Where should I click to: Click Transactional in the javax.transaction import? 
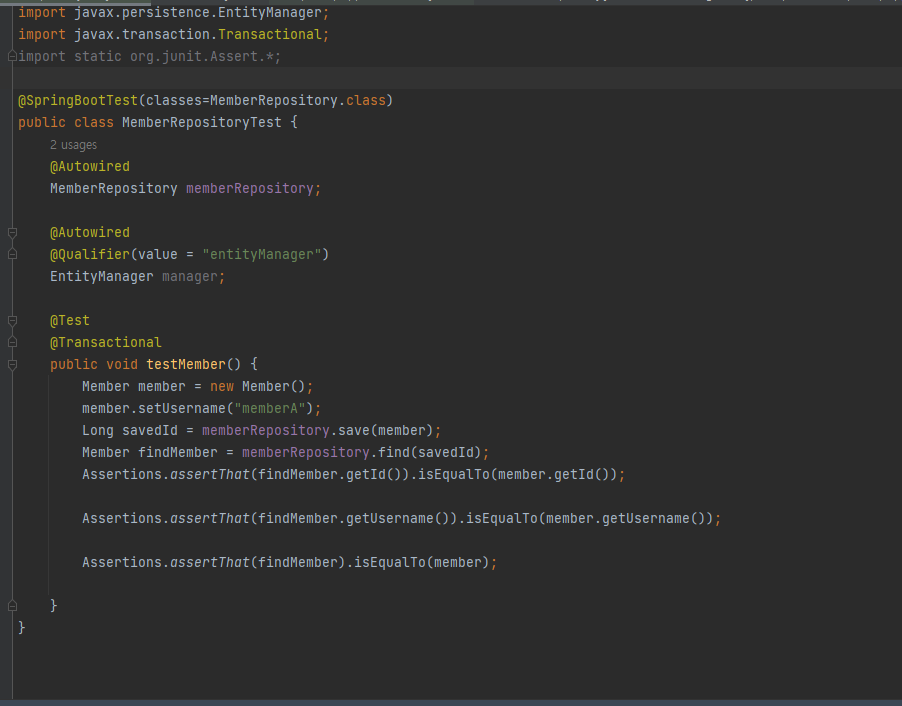(x=269, y=35)
